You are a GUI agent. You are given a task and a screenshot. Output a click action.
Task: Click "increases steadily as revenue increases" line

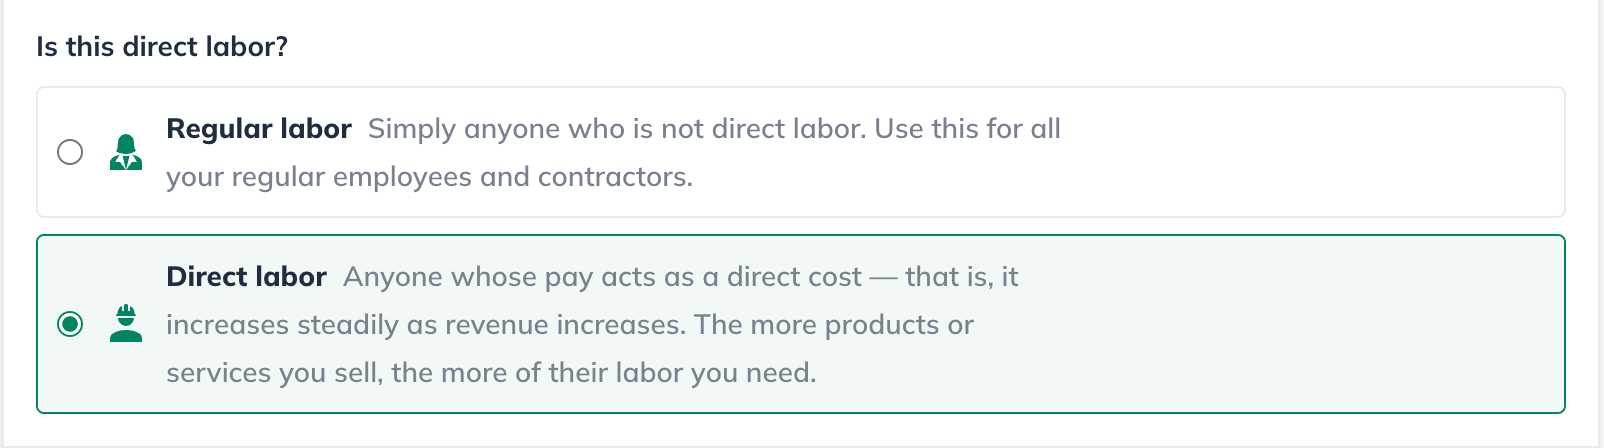pyautogui.click(x=426, y=325)
